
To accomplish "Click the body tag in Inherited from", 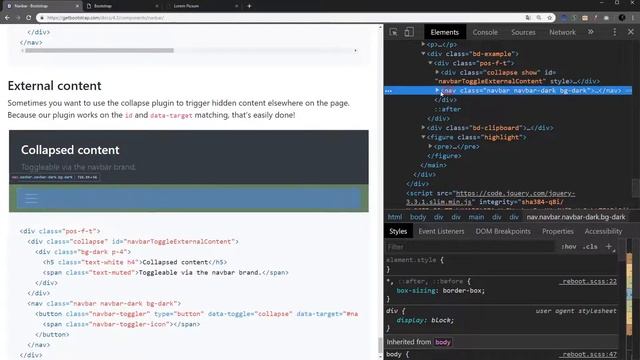I will coord(442,342).
